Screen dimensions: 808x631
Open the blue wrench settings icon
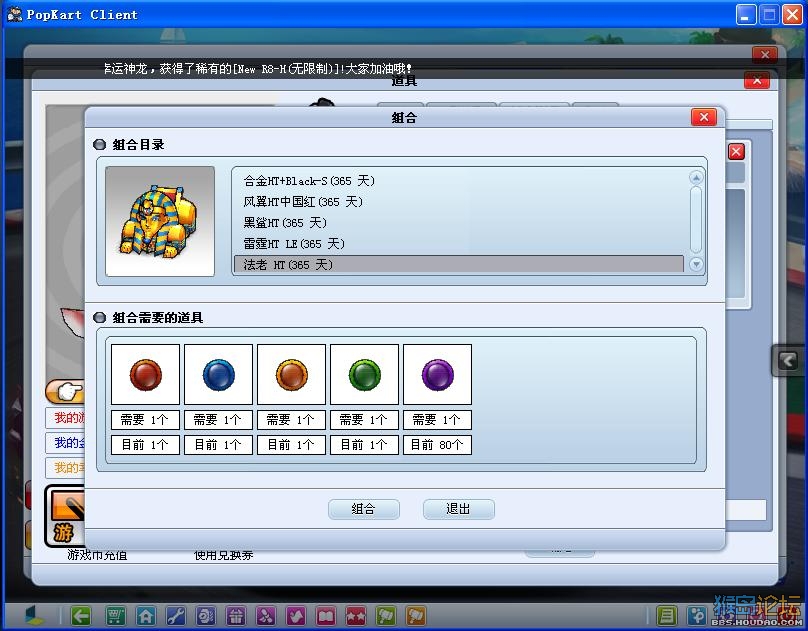coord(176,616)
